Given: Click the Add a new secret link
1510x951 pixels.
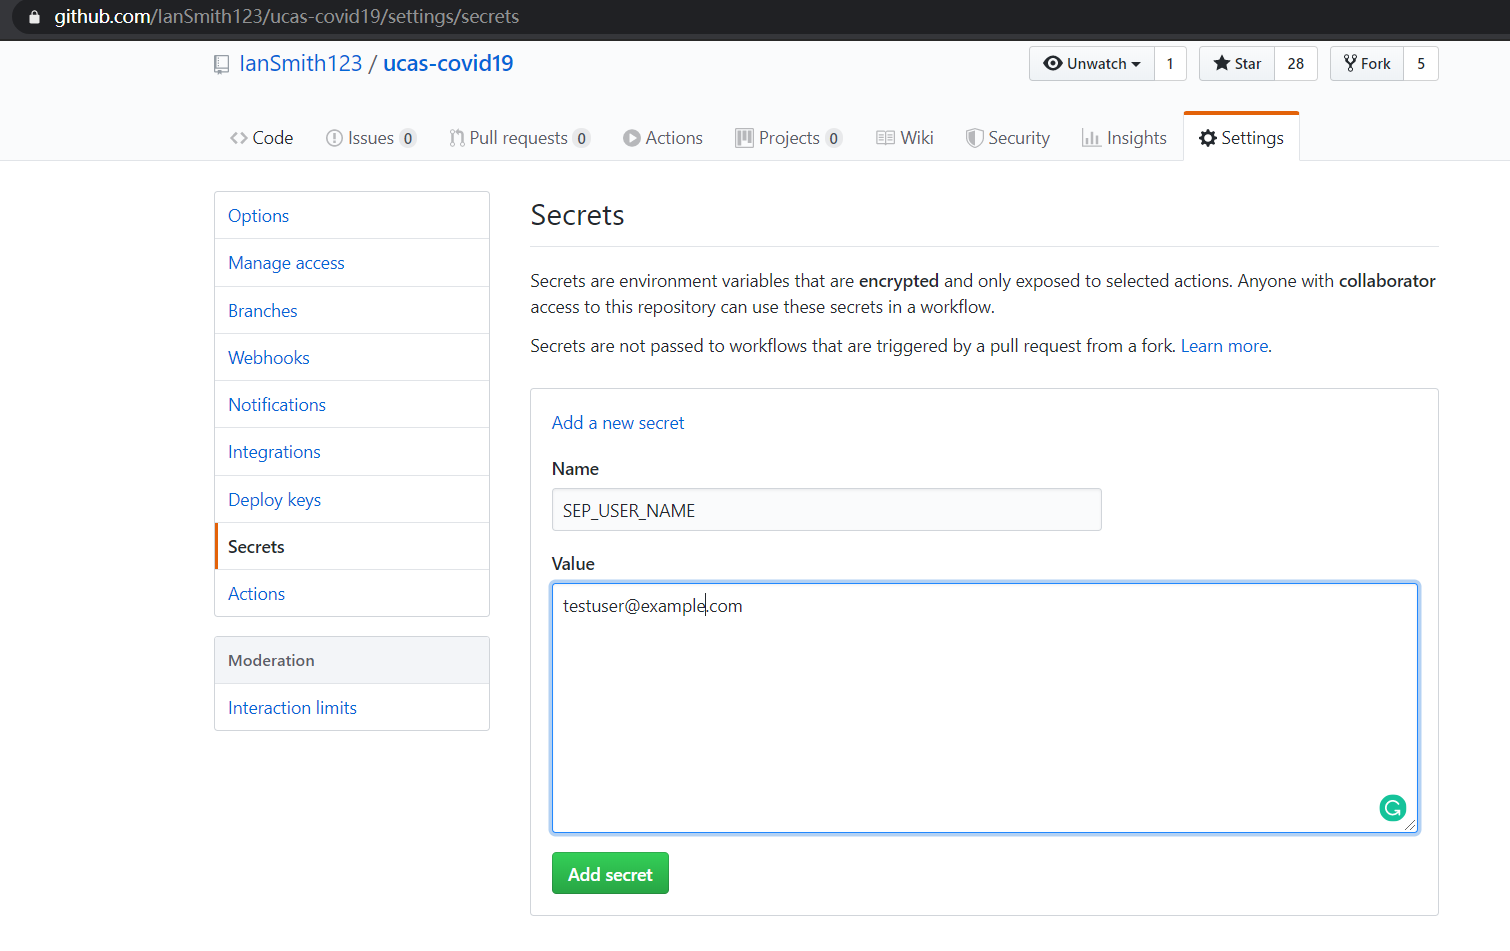Looking at the screenshot, I should tap(618, 423).
